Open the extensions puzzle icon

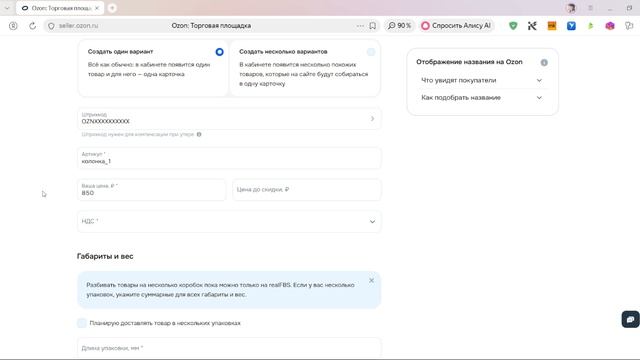point(629,26)
